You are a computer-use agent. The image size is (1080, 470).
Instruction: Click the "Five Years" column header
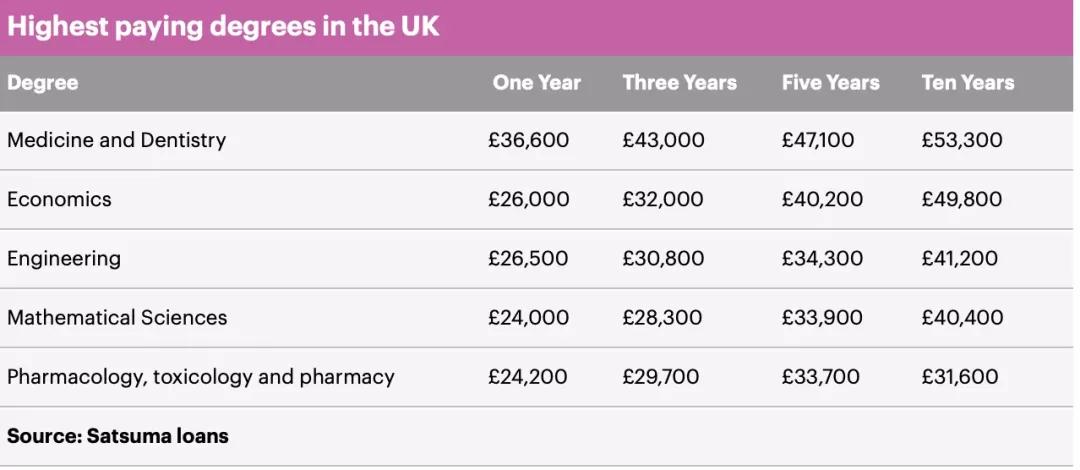pyautogui.click(x=830, y=83)
